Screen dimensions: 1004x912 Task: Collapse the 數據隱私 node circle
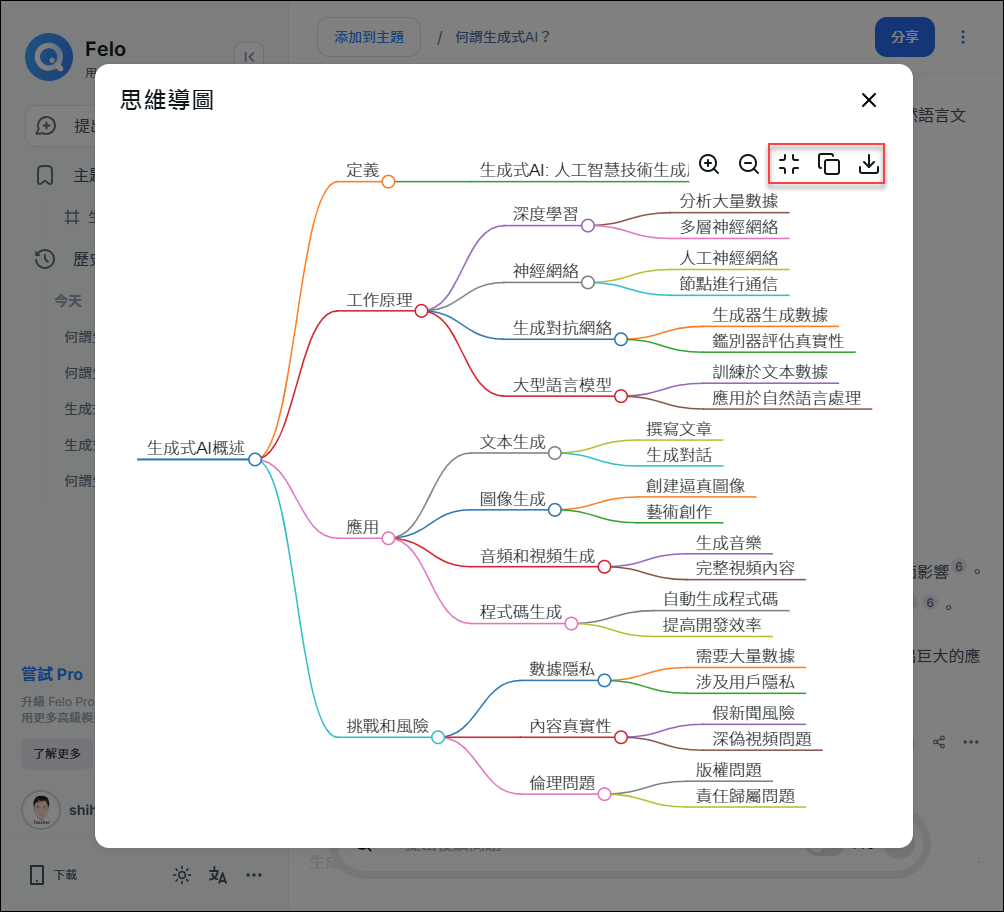click(x=604, y=680)
